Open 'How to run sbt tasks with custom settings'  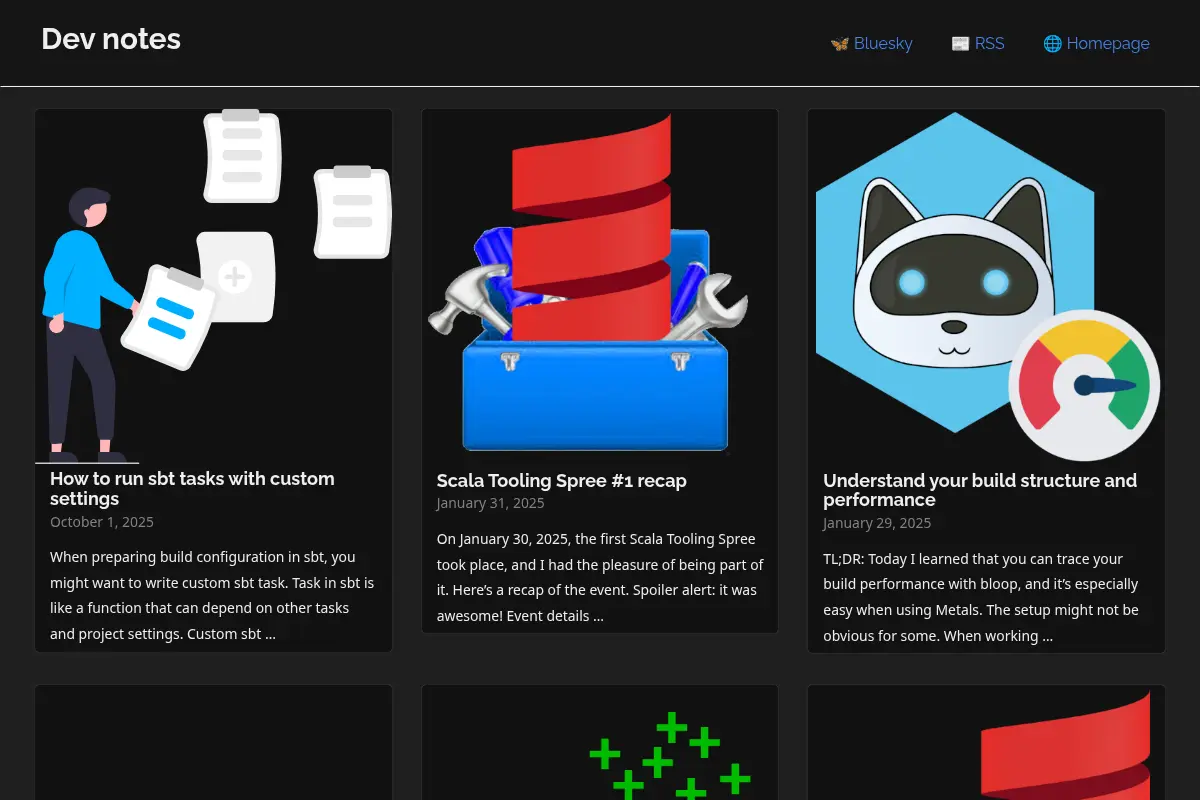click(x=192, y=489)
